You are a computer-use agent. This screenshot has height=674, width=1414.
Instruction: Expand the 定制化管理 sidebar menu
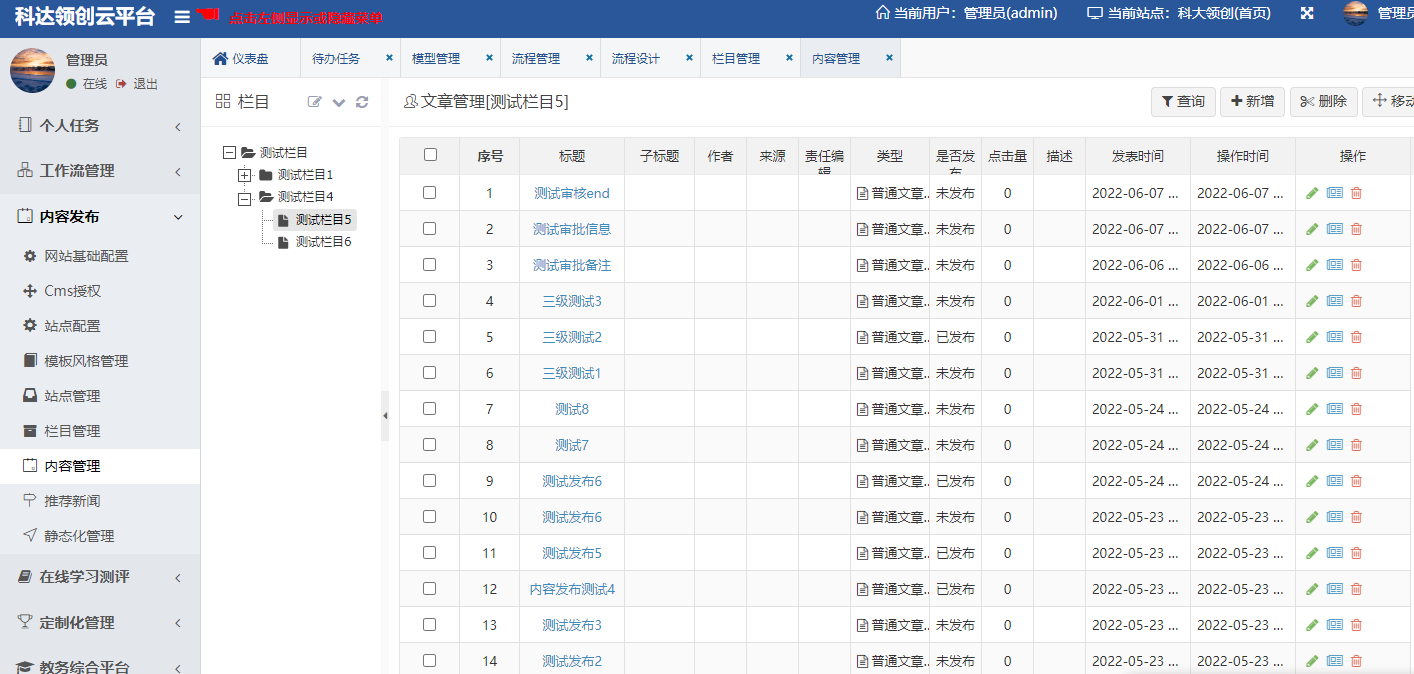pyautogui.click(x=100, y=622)
